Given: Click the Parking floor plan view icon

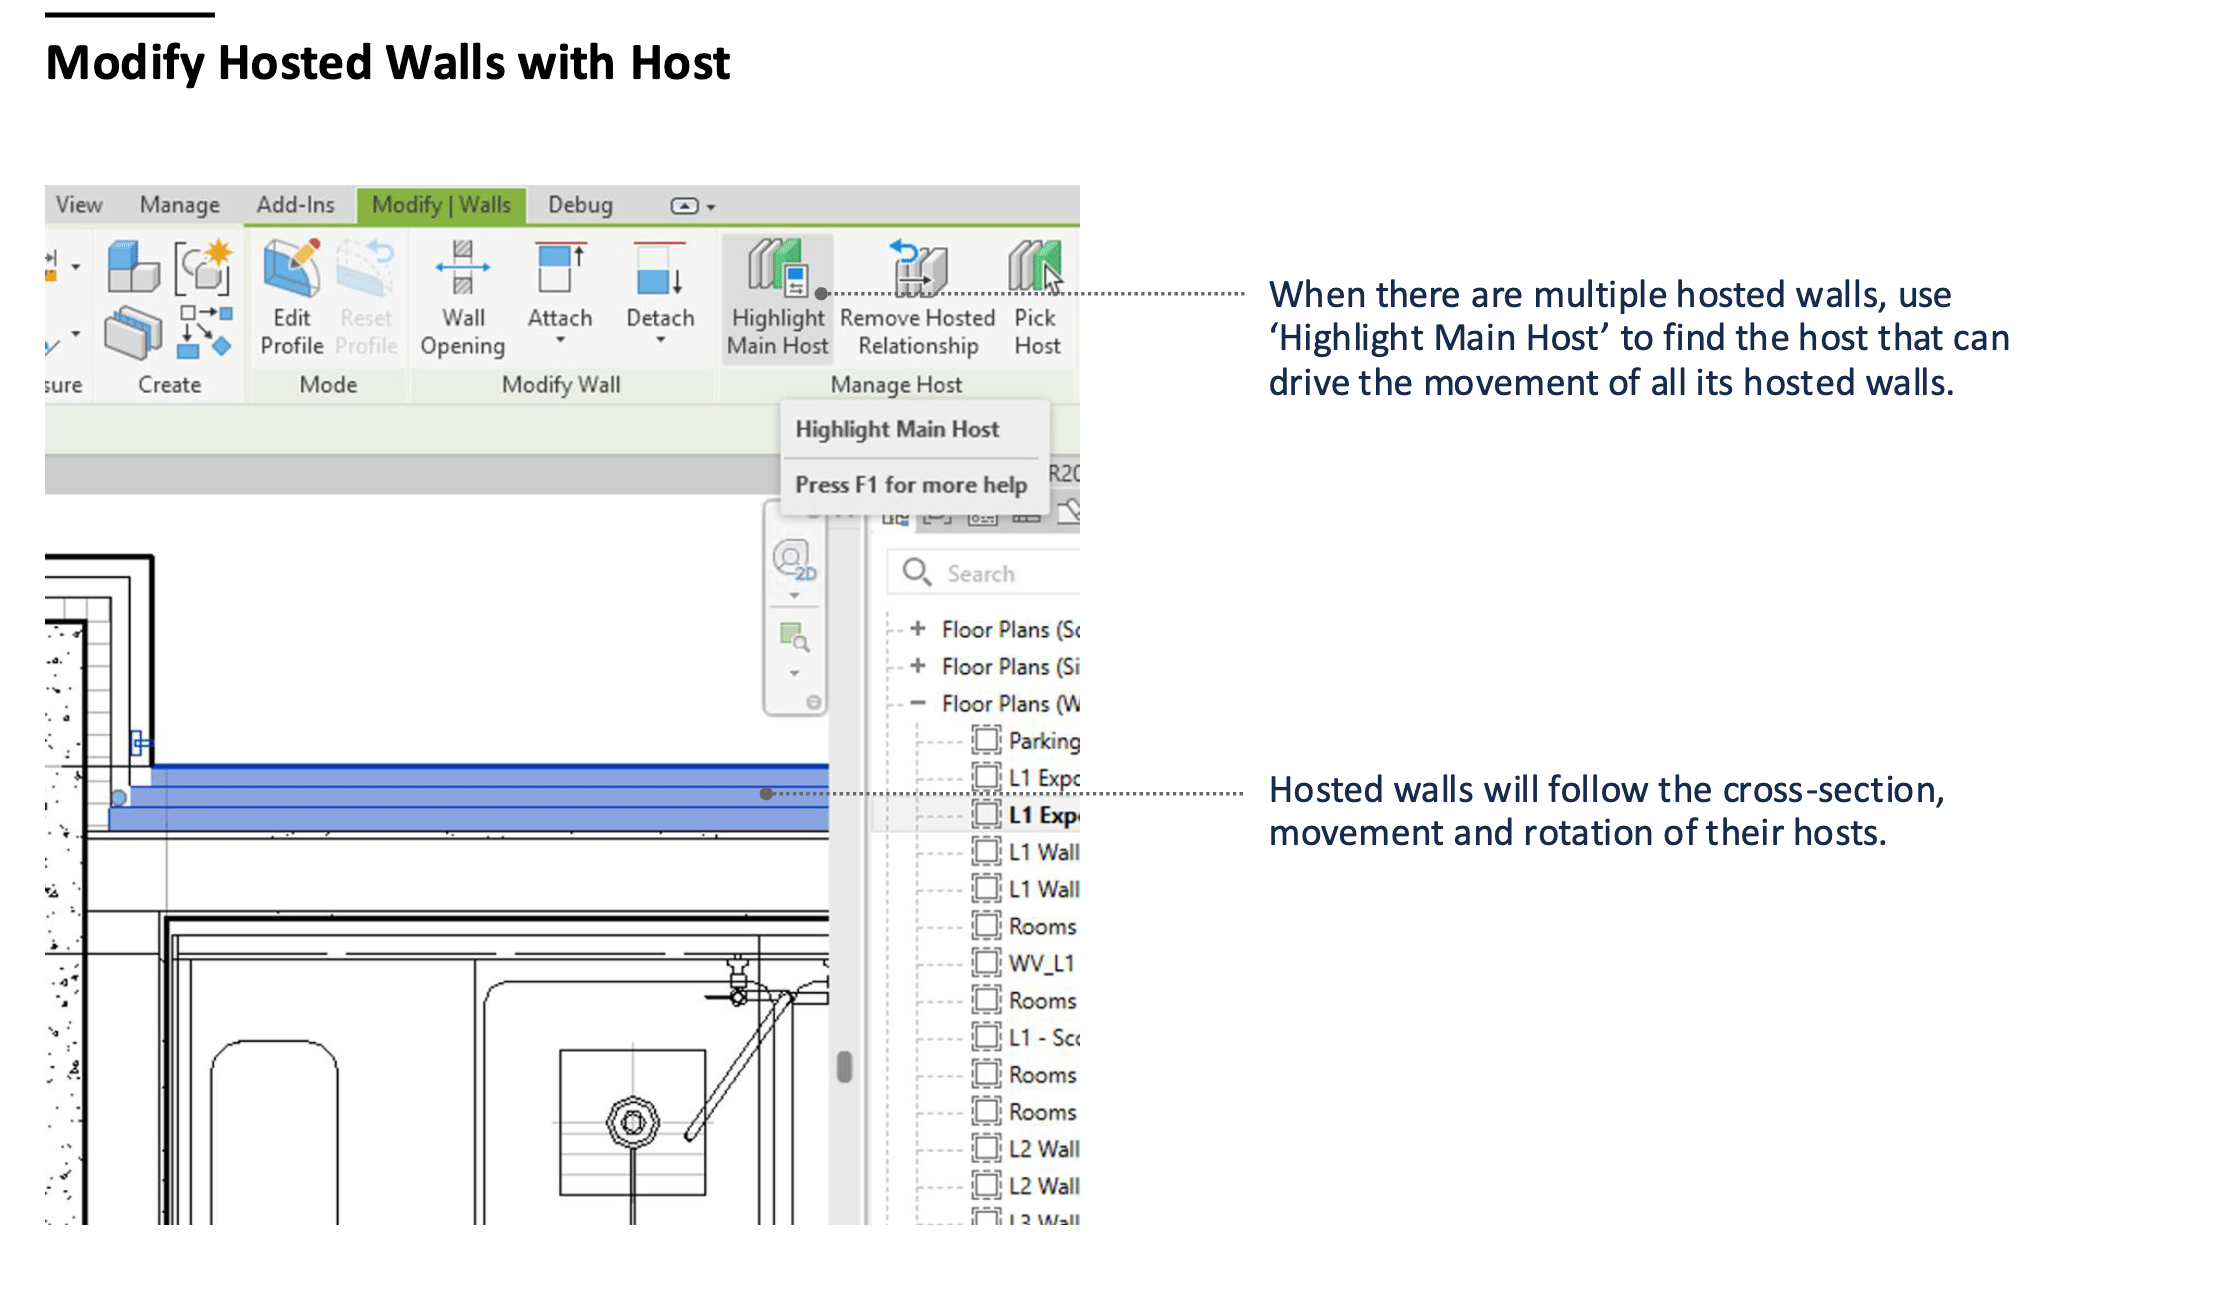Looking at the screenshot, I should pos(986,740).
